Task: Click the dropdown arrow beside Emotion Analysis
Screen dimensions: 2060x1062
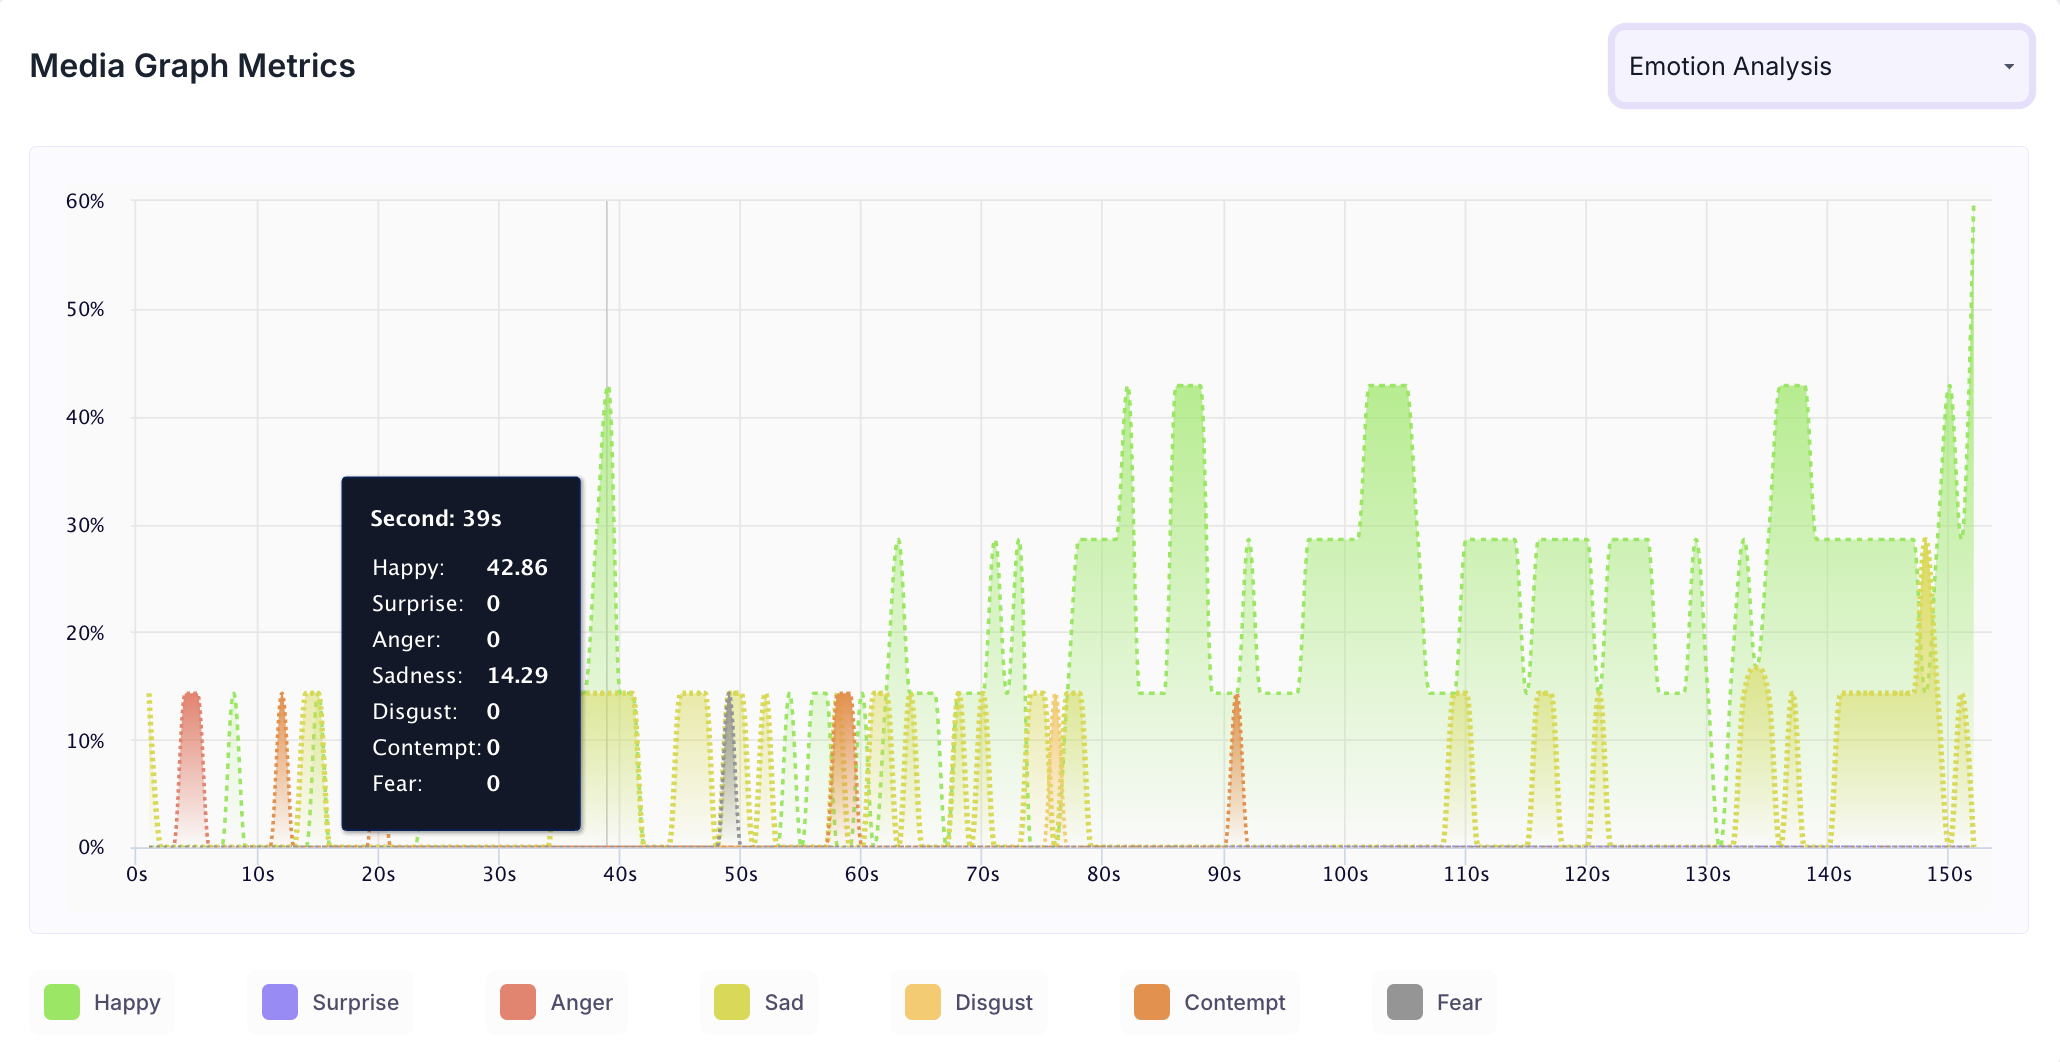Action: click(x=2009, y=67)
